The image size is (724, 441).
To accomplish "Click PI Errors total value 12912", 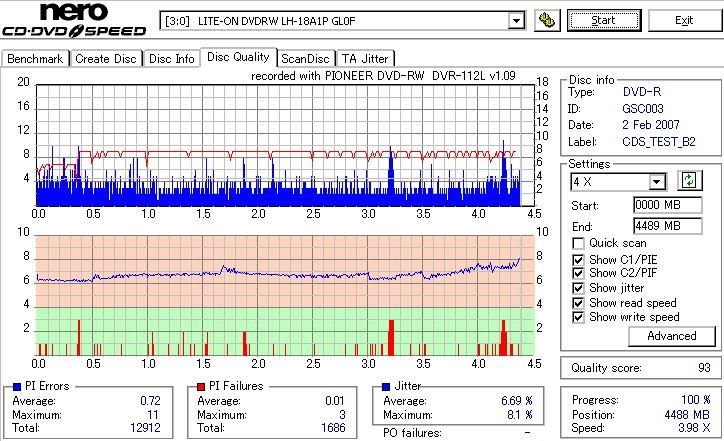I will 145,428.
